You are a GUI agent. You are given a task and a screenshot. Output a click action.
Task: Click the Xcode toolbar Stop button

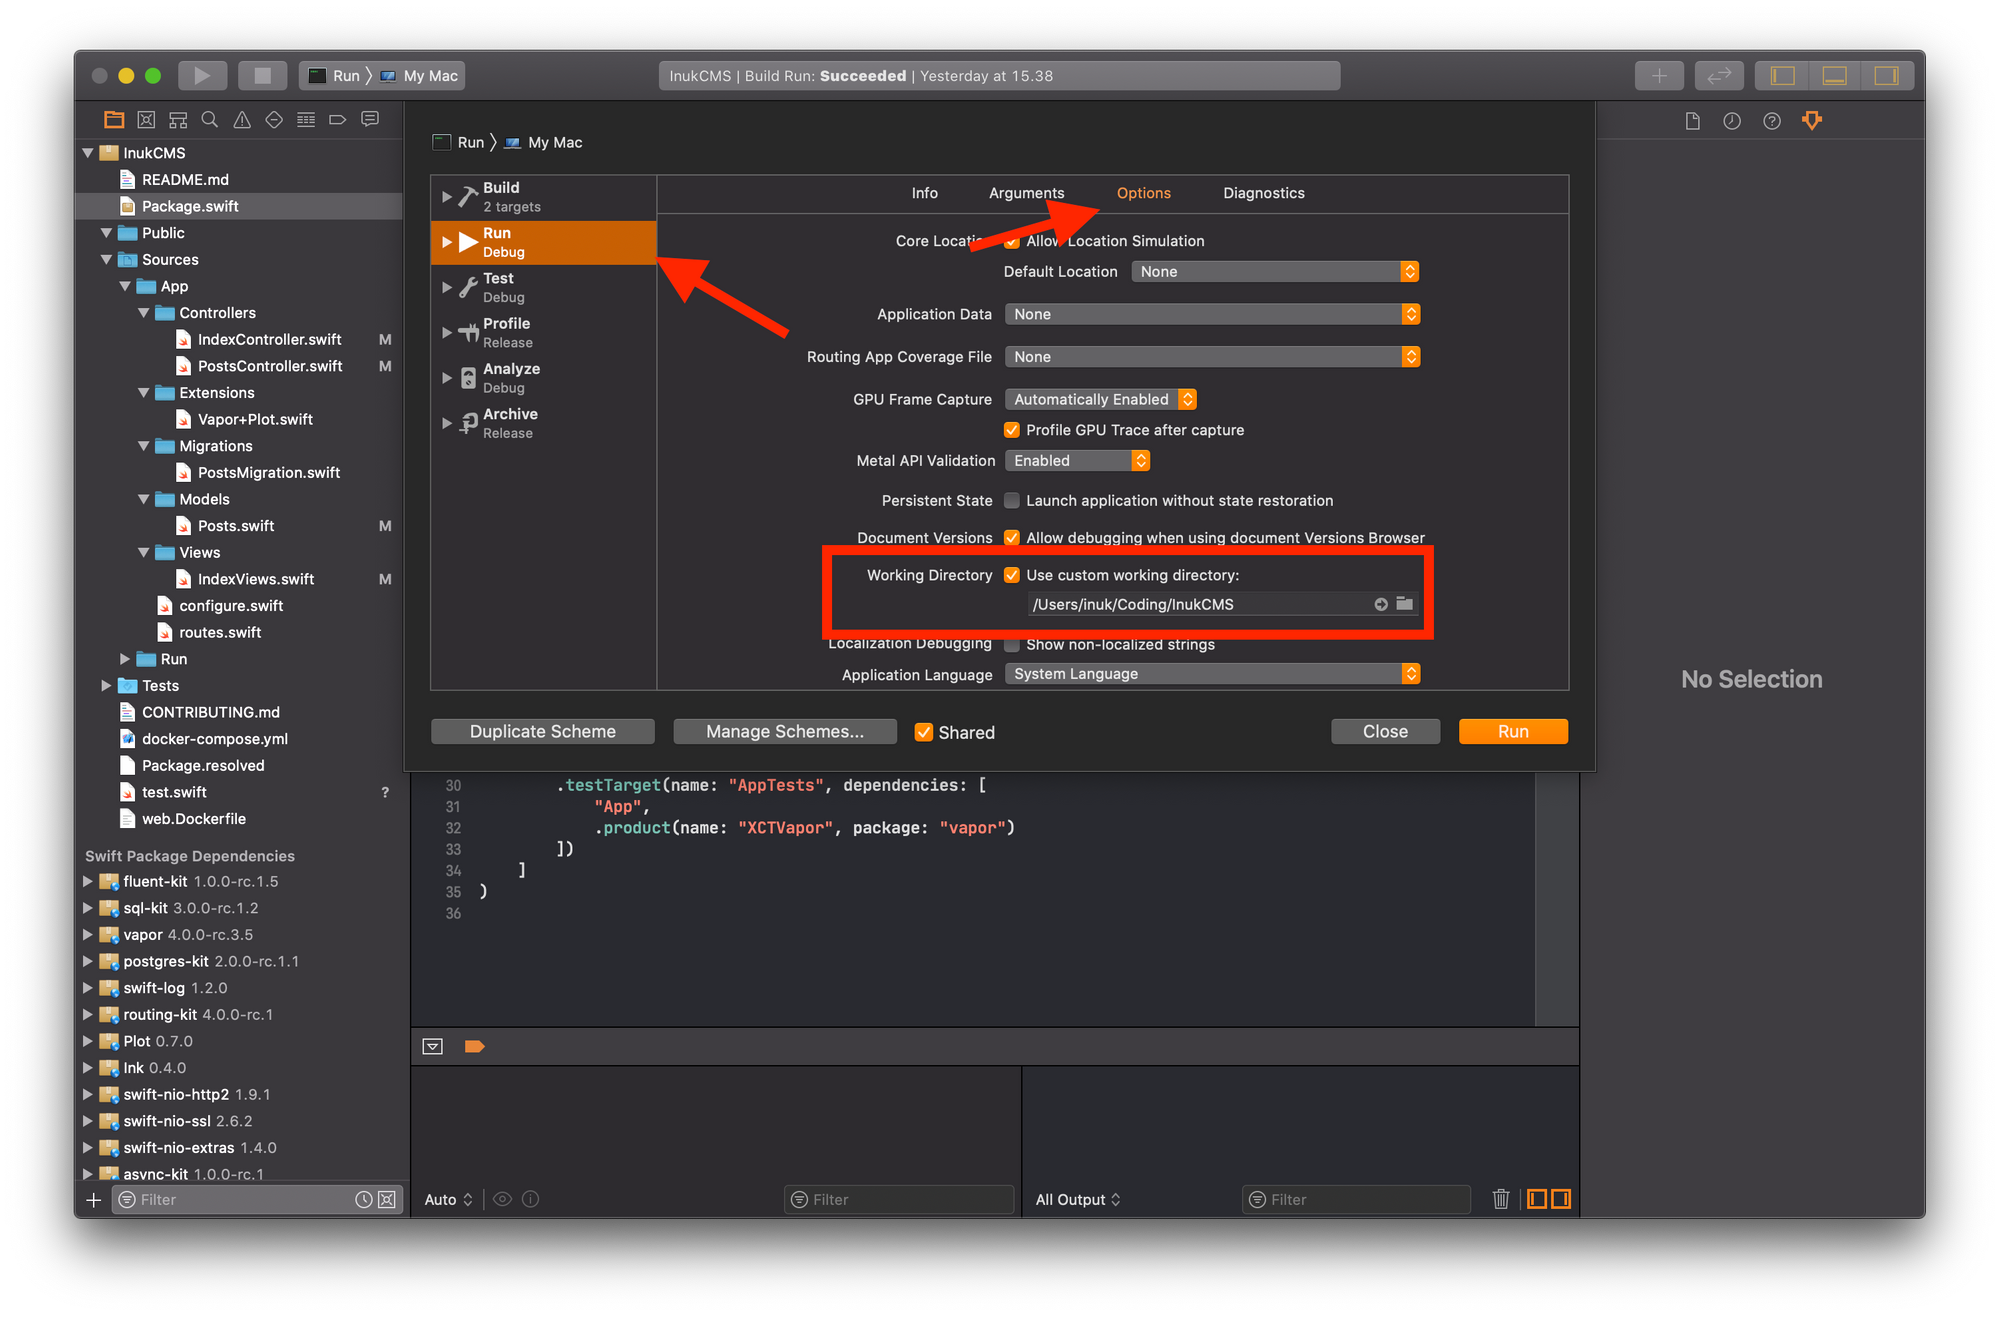[x=262, y=76]
